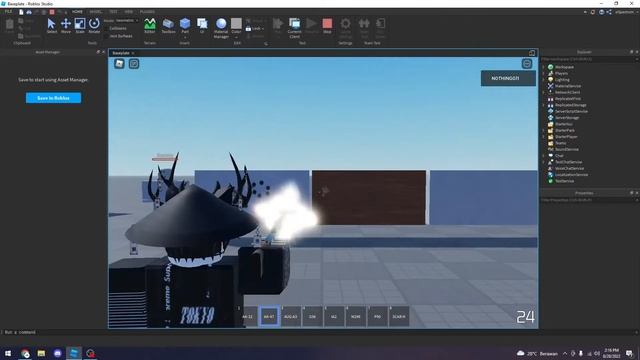Open the Mode dropdown in the ribbon
640x360 pixels.
(127, 20)
